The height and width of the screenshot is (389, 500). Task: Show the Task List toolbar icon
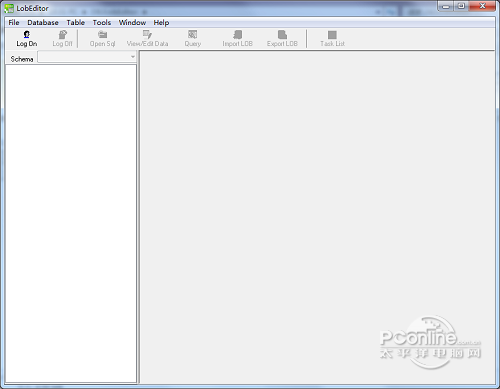[332, 35]
